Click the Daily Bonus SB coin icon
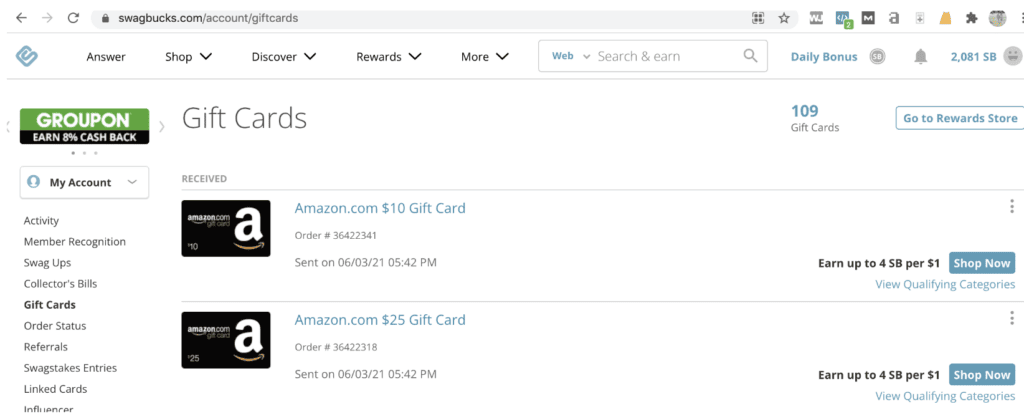The height and width of the screenshot is (419, 1024). tap(877, 57)
